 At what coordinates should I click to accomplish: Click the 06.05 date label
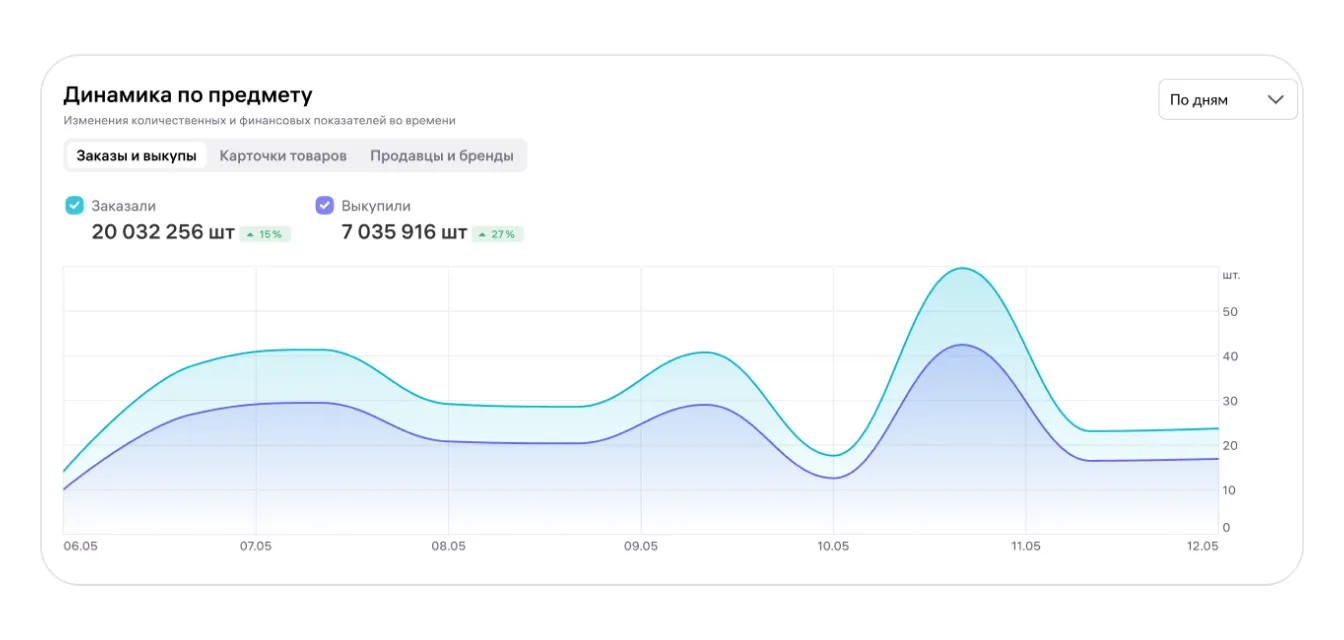(79, 546)
